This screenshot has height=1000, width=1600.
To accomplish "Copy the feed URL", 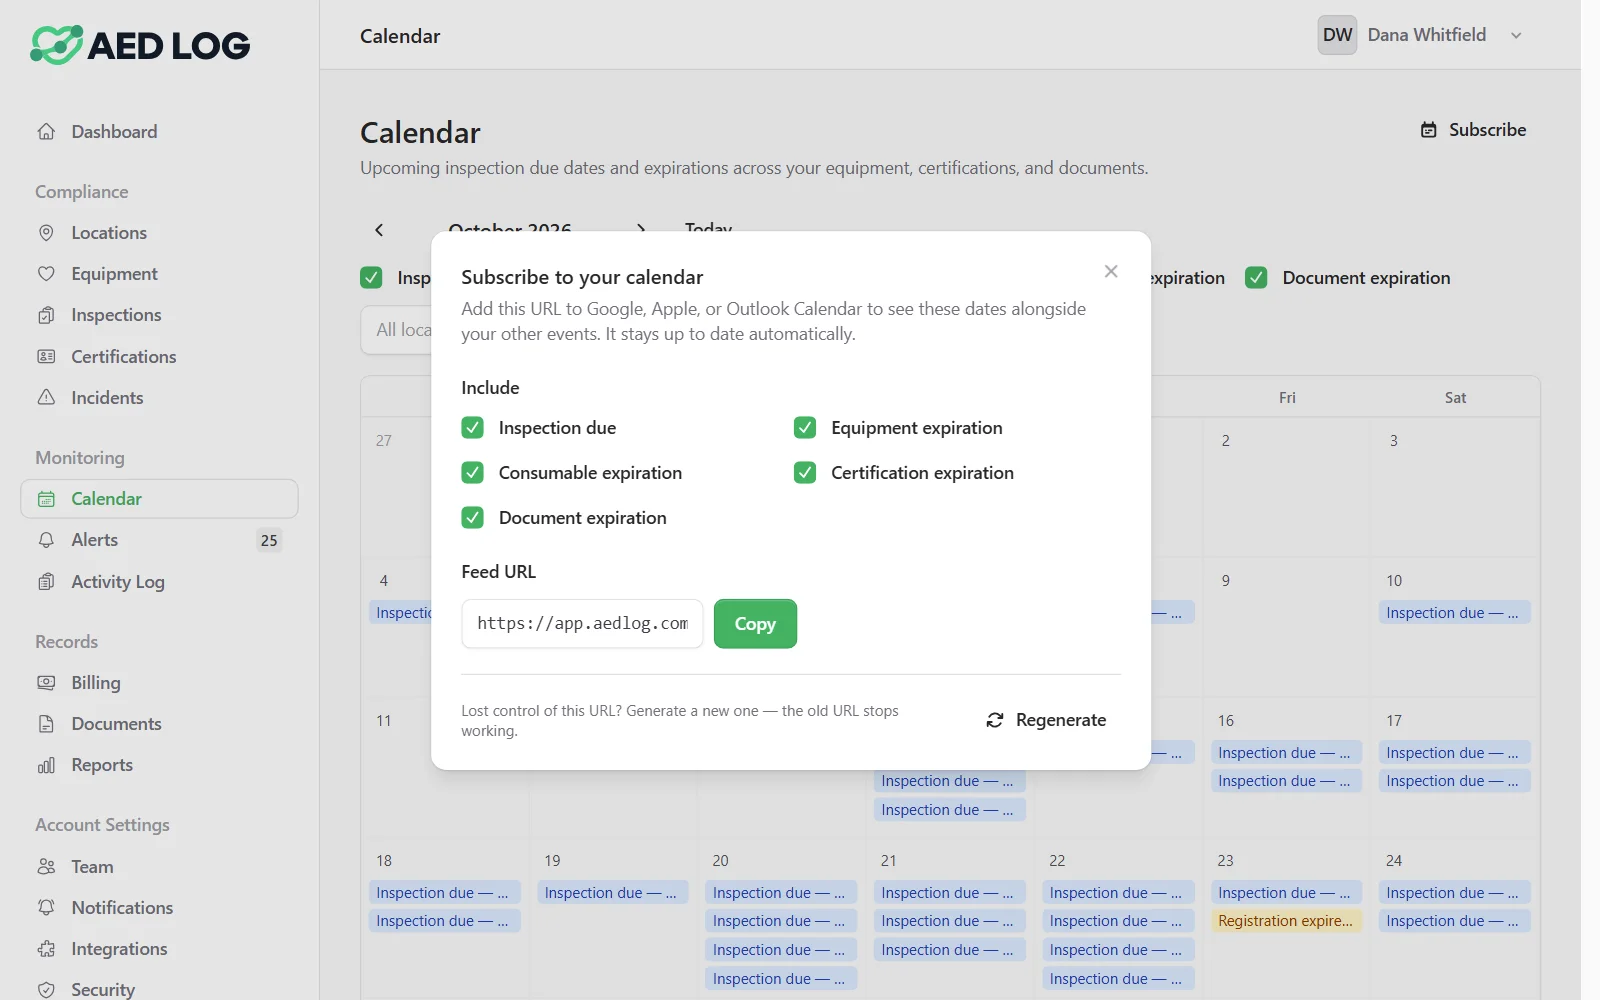I will (x=755, y=624).
